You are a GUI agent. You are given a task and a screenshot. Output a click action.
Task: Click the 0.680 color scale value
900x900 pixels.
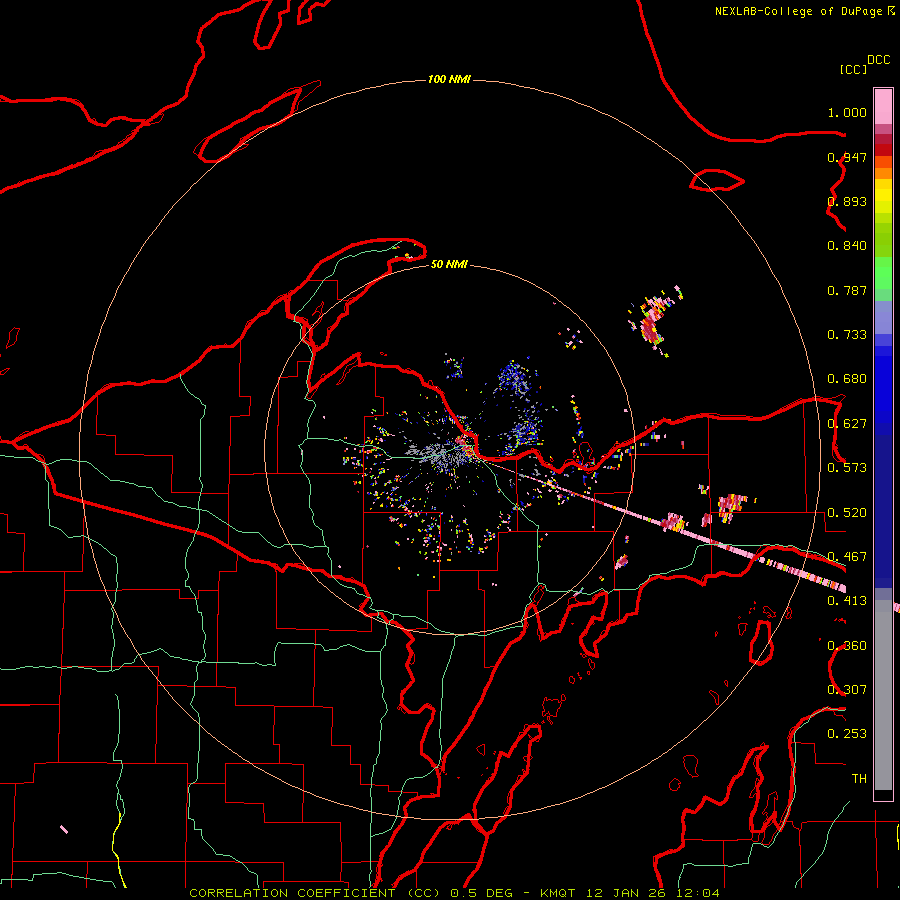[x=847, y=379]
